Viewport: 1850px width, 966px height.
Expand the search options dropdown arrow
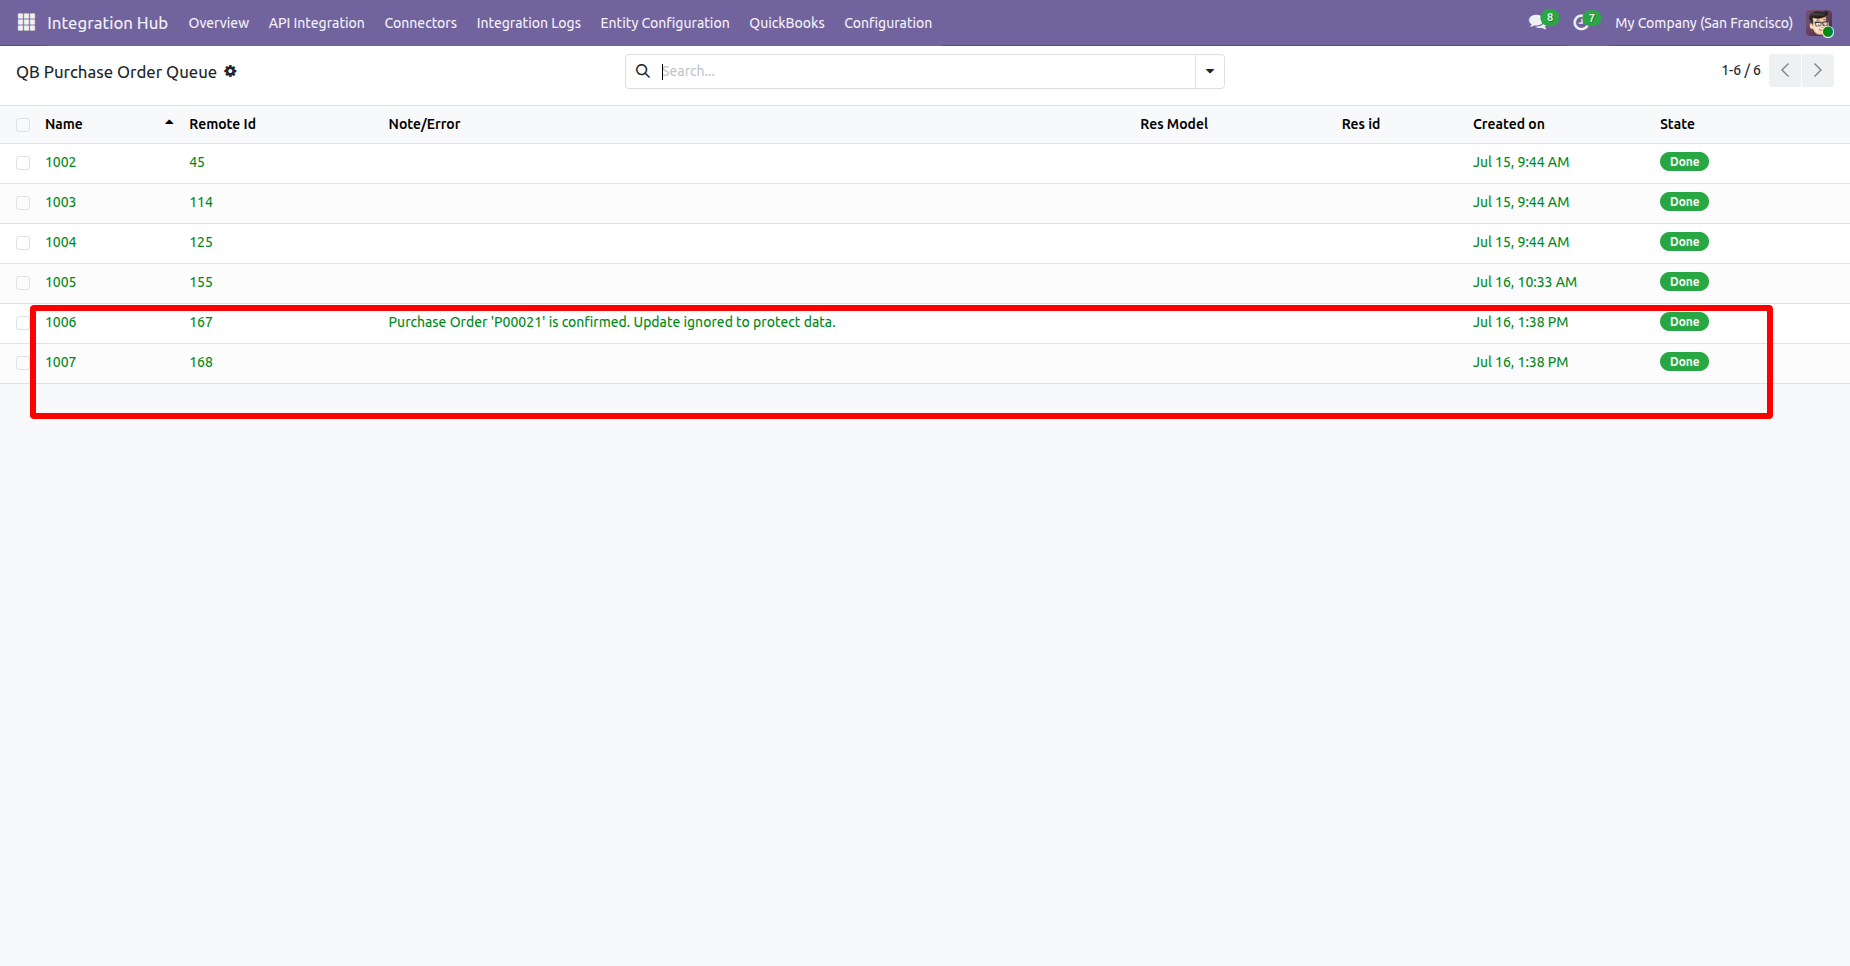(1210, 71)
